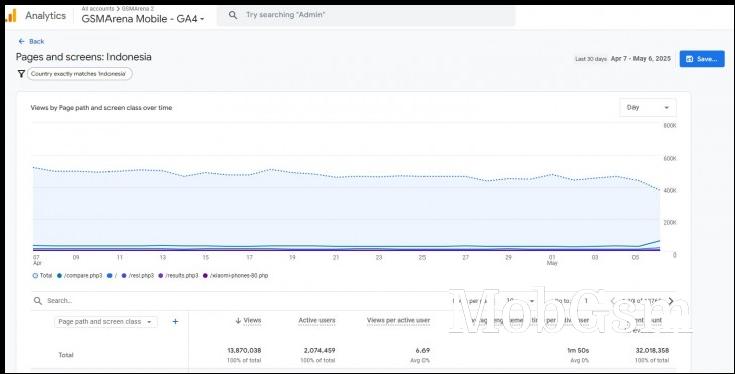The height and width of the screenshot is (374, 735).
Task: Click the Views per active user column header
Action: point(398,321)
